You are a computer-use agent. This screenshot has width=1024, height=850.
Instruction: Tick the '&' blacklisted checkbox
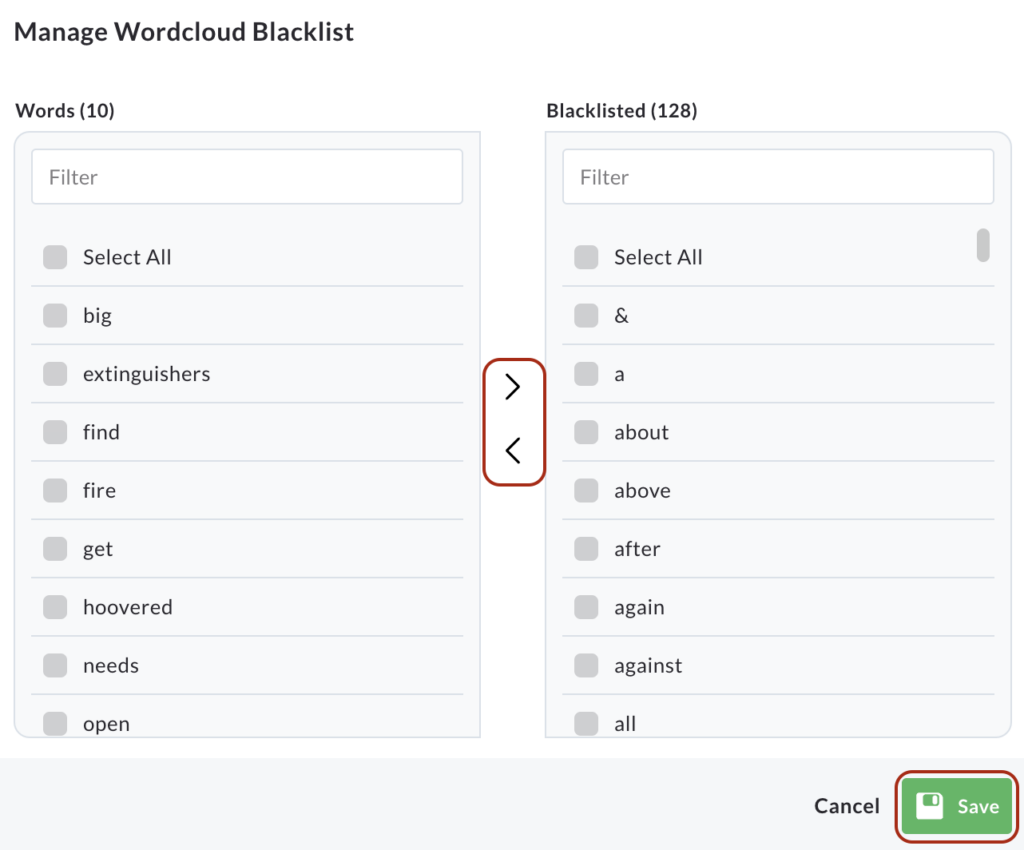coord(586,315)
